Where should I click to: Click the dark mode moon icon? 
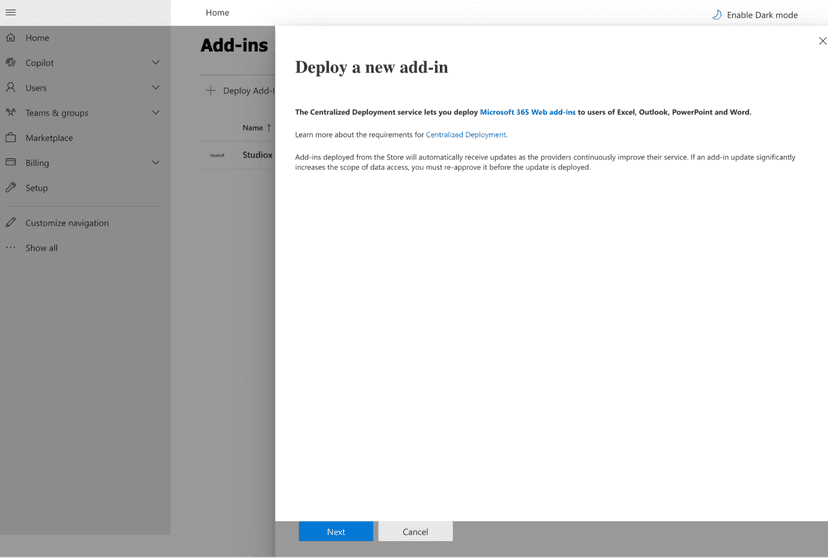(717, 15)
